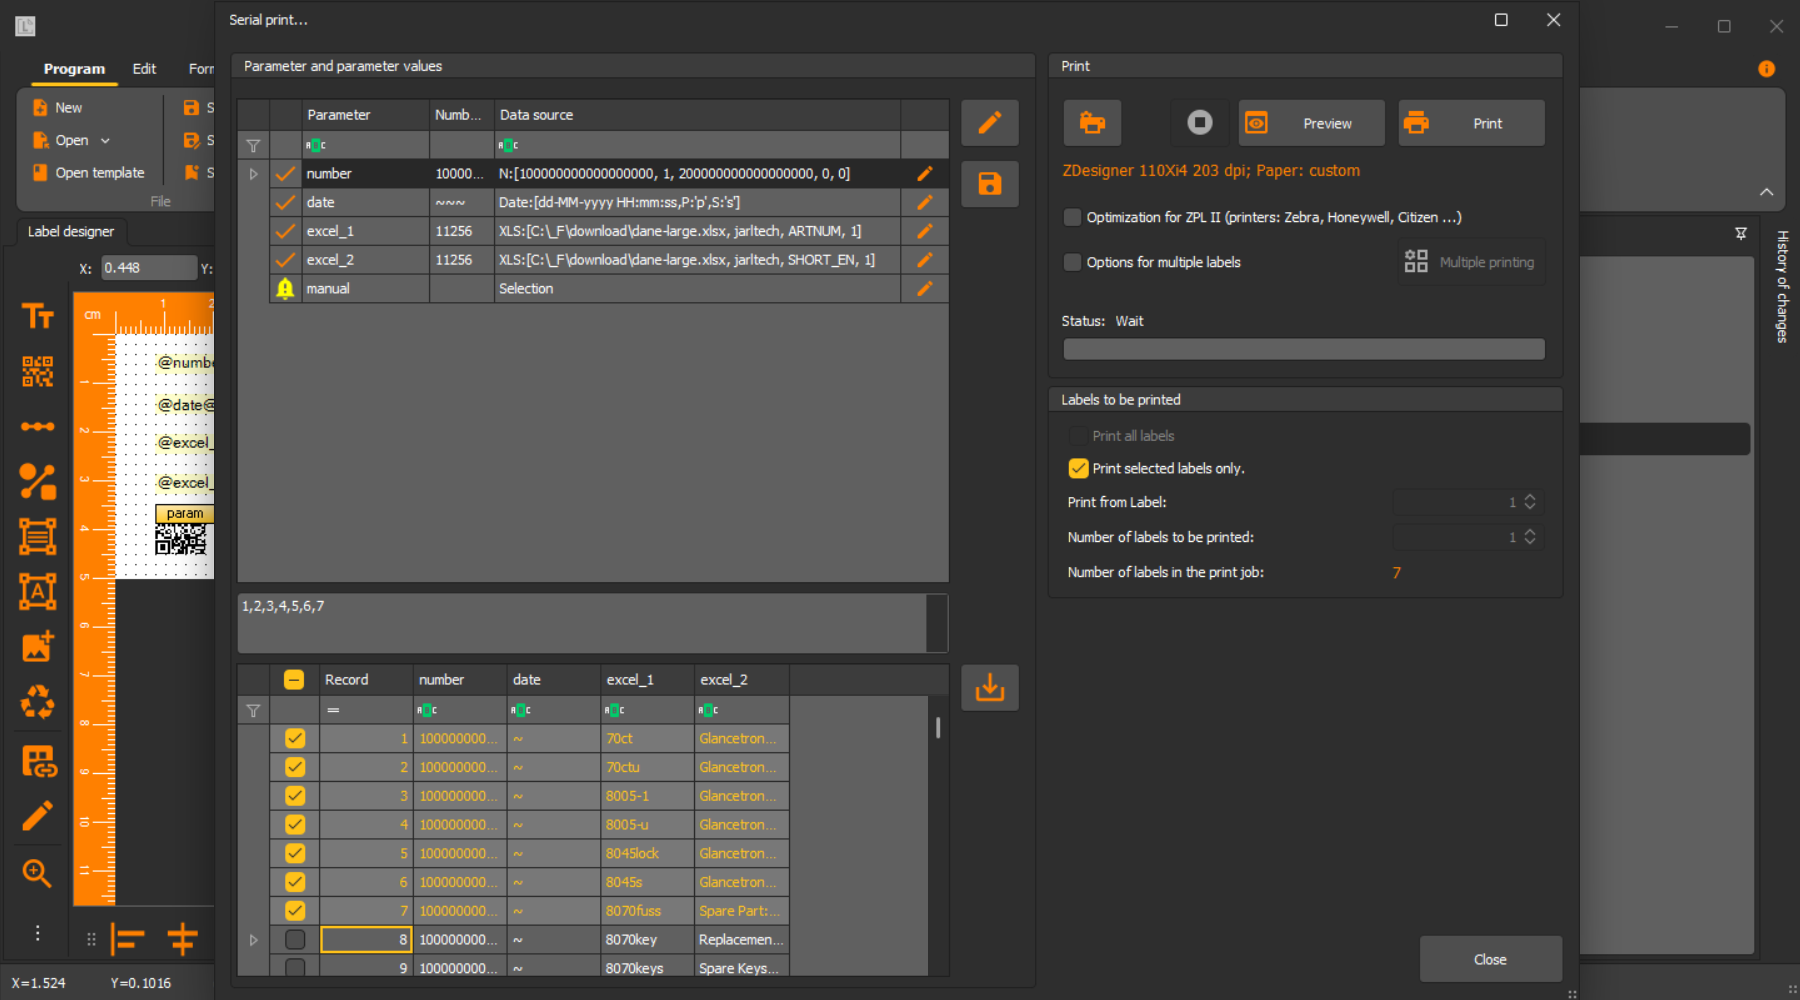Edit the excel_1 parameter pencil icon
Screen dimensions: 1800x1000
pos(925,231)
